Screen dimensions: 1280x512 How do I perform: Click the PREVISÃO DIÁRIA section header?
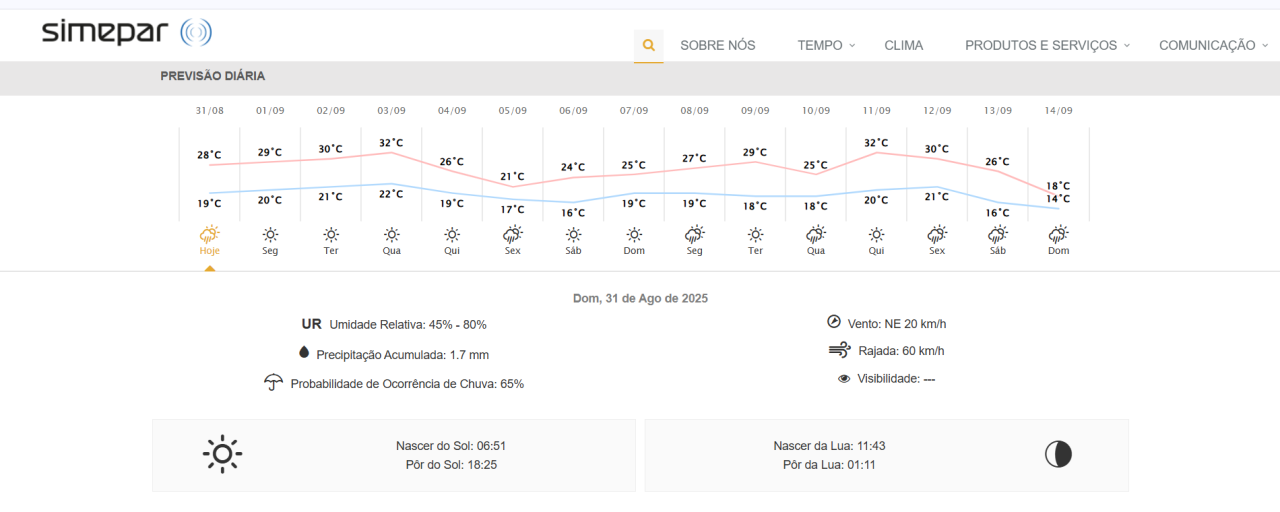tap(213, 76)
